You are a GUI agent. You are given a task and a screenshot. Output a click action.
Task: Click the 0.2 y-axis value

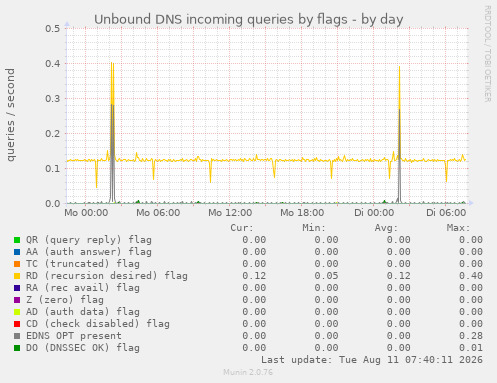pos(53,134)
